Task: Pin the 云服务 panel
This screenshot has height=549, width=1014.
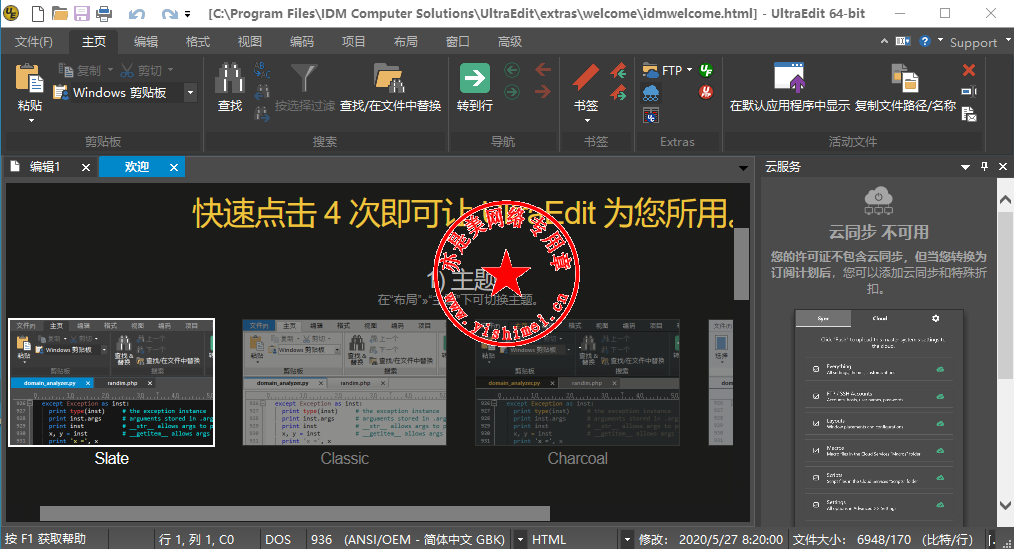Action: (x=984, y=167)
